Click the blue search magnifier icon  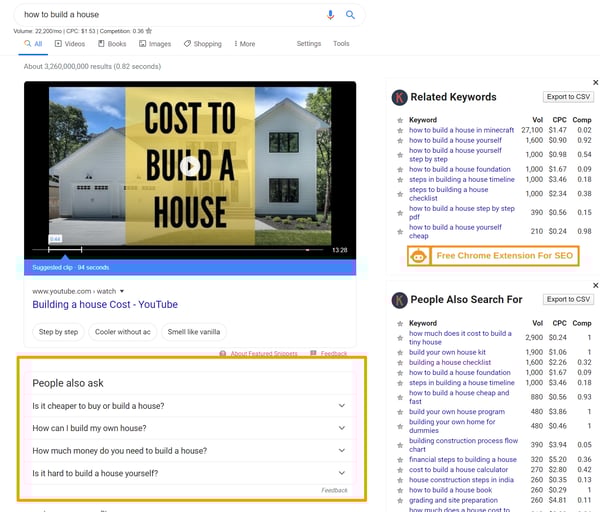pyautogui.click(x=350, y=15)
